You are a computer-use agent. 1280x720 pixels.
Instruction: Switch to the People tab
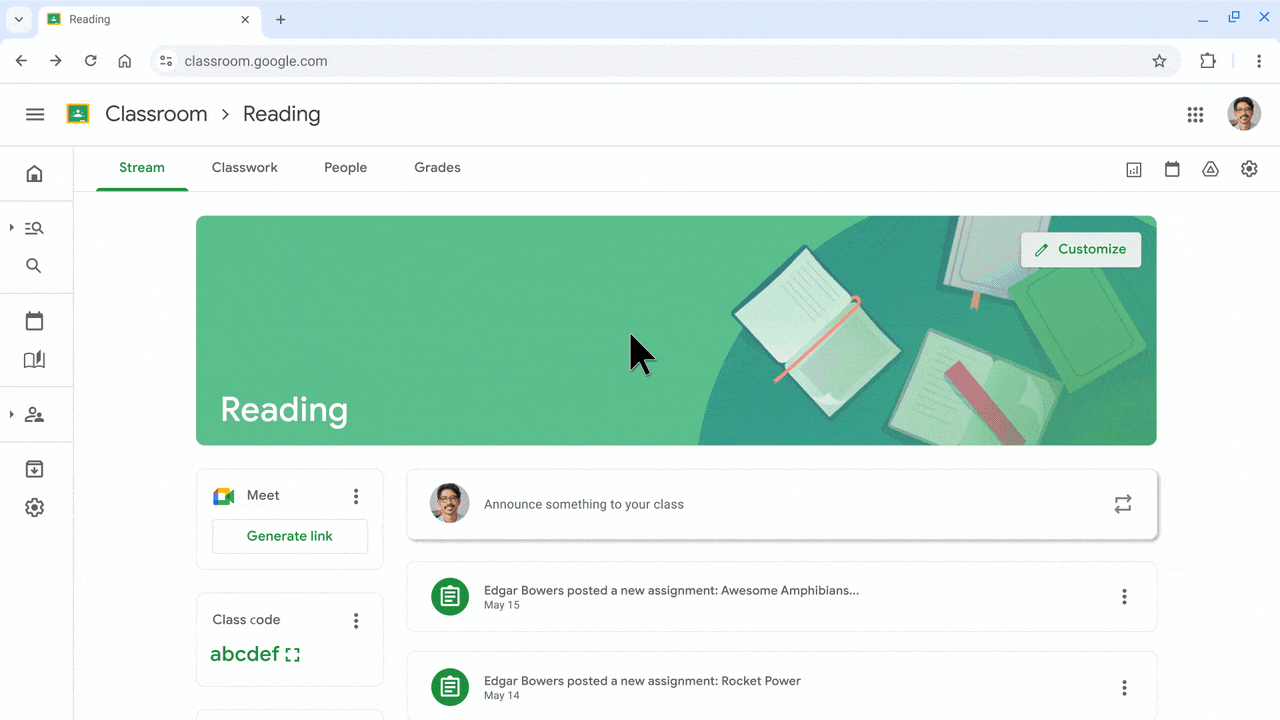[346, 168]
